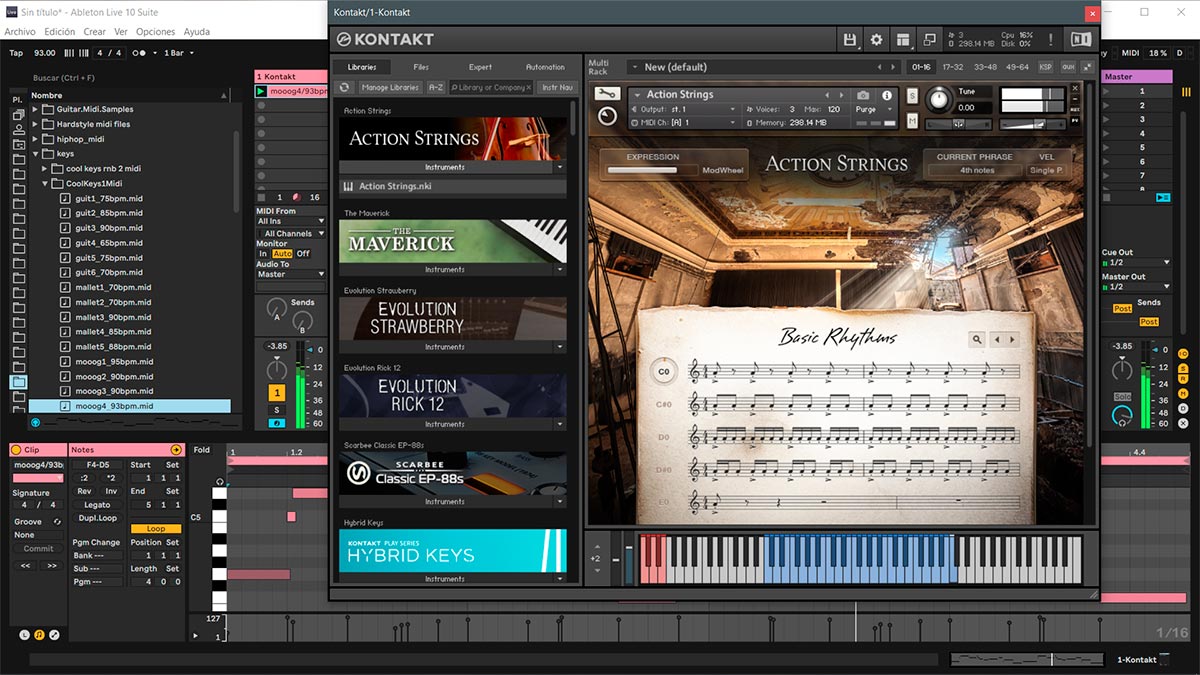The height and width of the screenshot is (675, 1200).
Task: Select rack page 17-32
Action: (x=953, y=67)
